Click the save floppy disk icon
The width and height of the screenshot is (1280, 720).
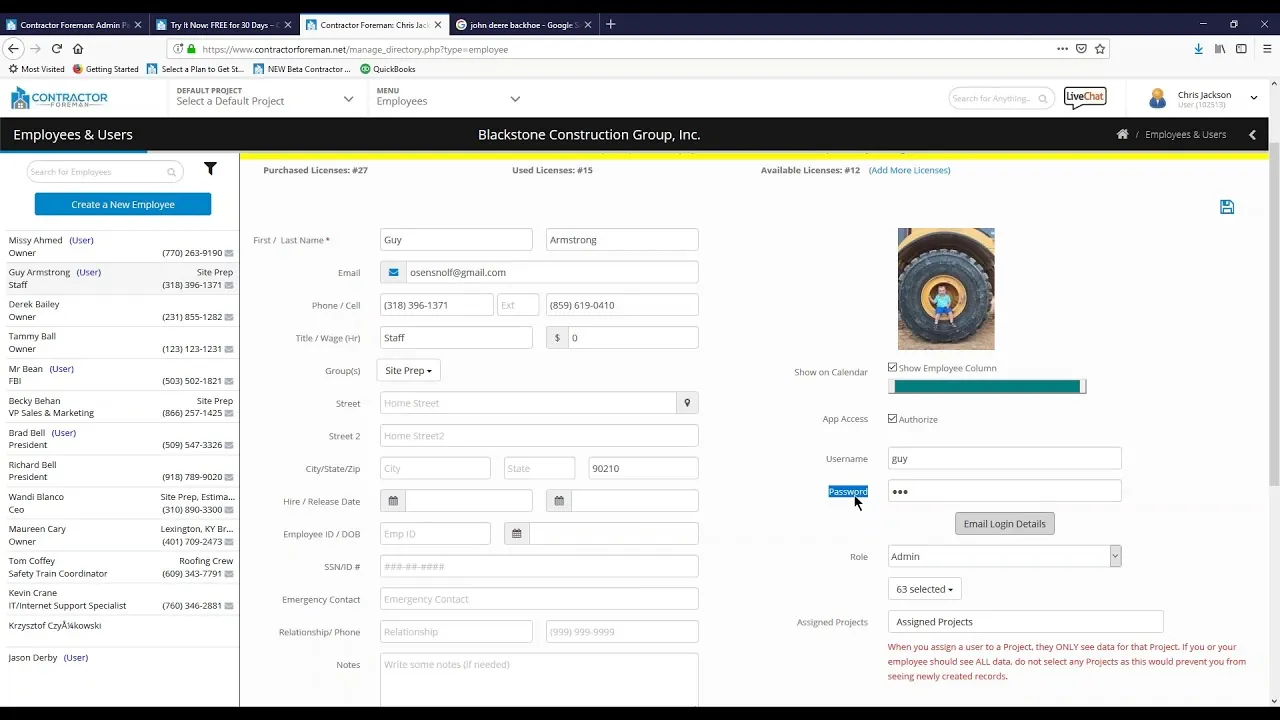tap(1227, 207)
